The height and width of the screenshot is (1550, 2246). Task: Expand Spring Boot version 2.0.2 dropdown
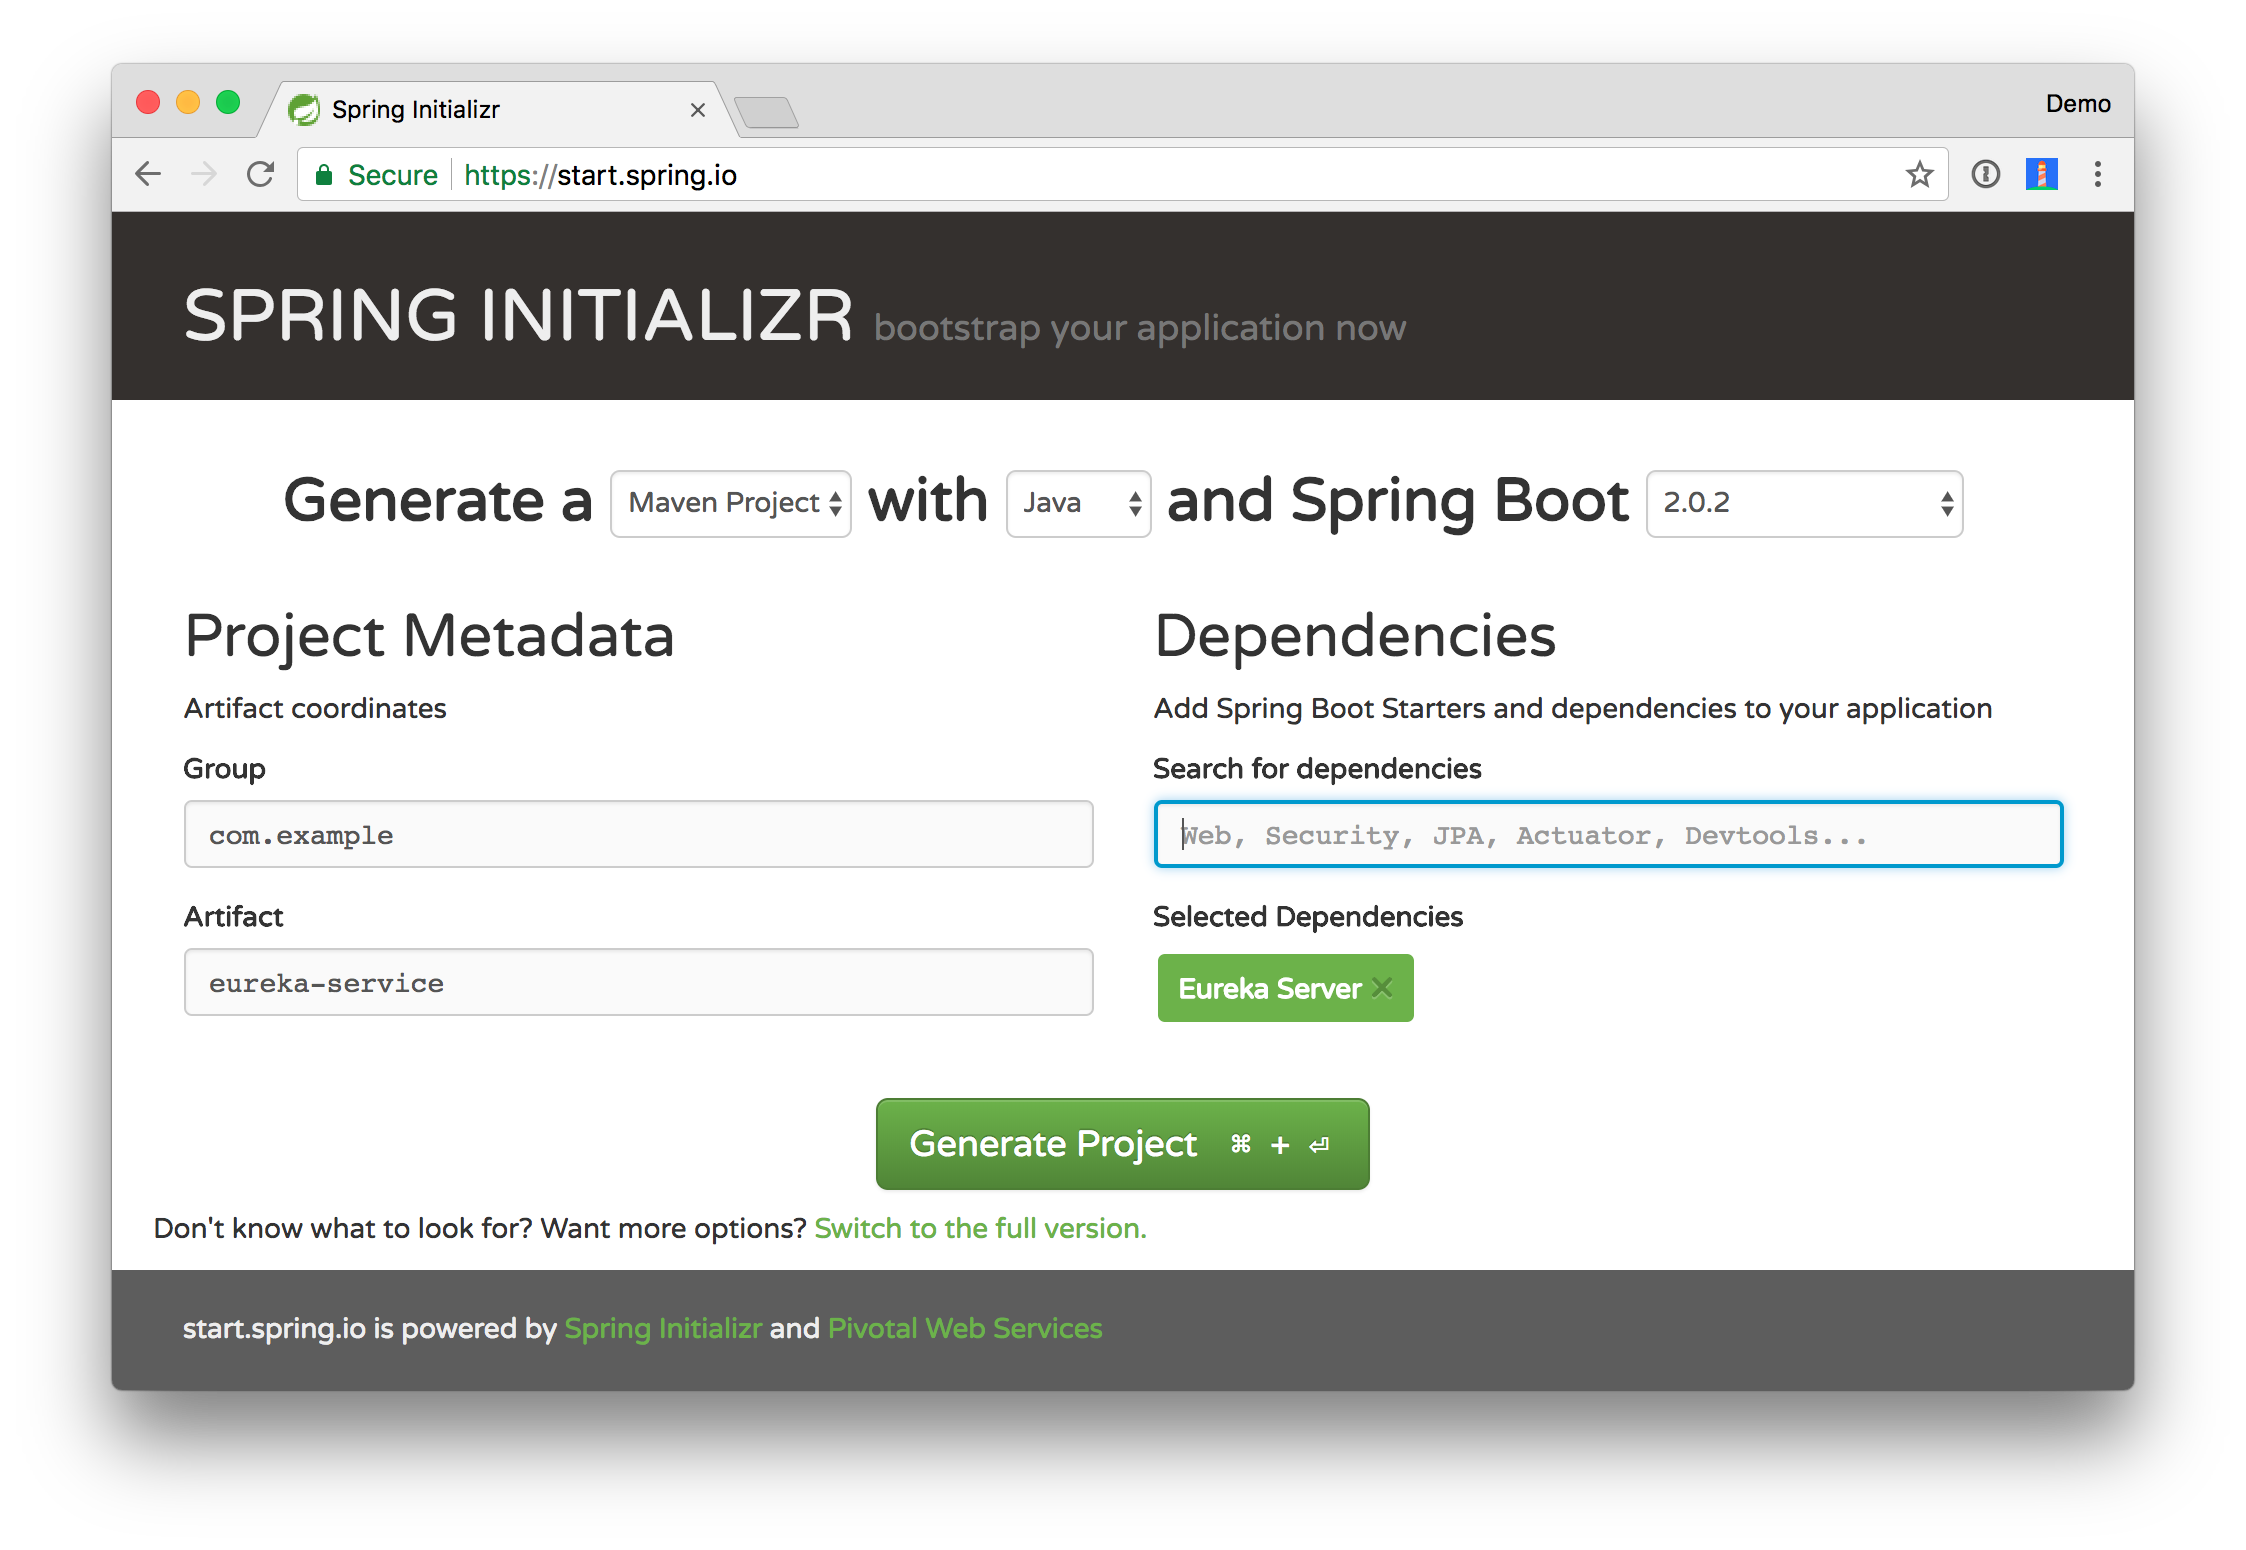[1804, 503]
